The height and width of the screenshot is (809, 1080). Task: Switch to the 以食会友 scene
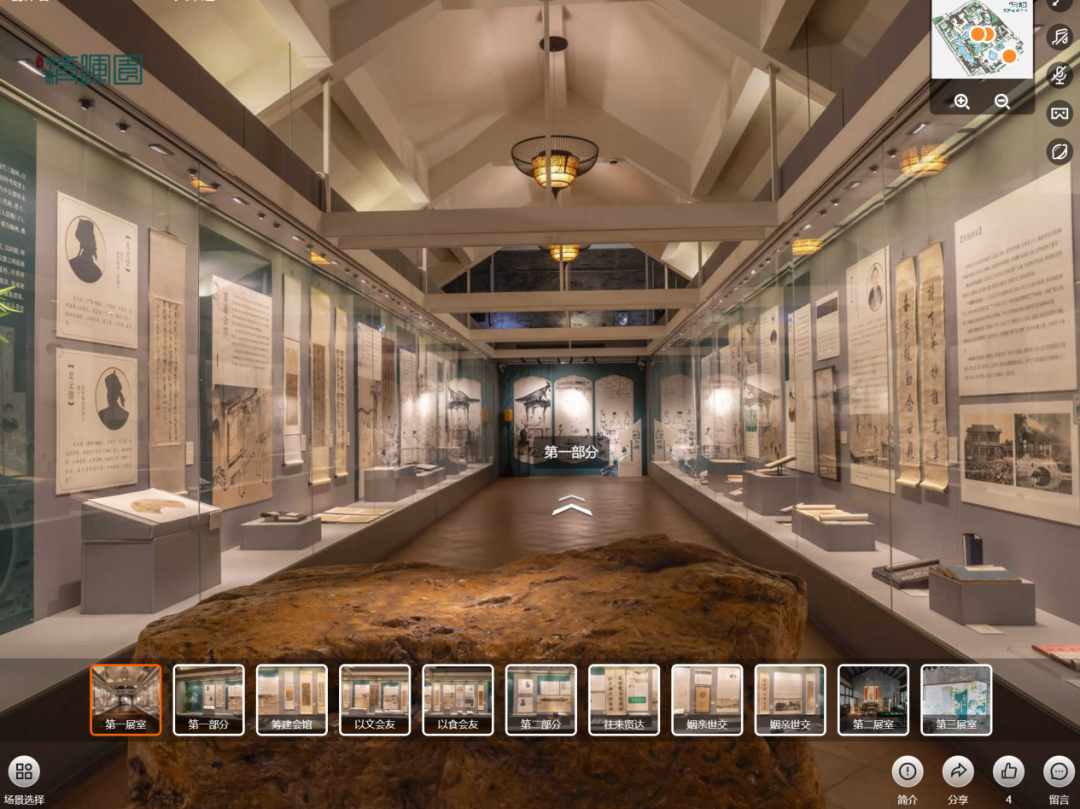pyautogui.click(x=457, y=699)
